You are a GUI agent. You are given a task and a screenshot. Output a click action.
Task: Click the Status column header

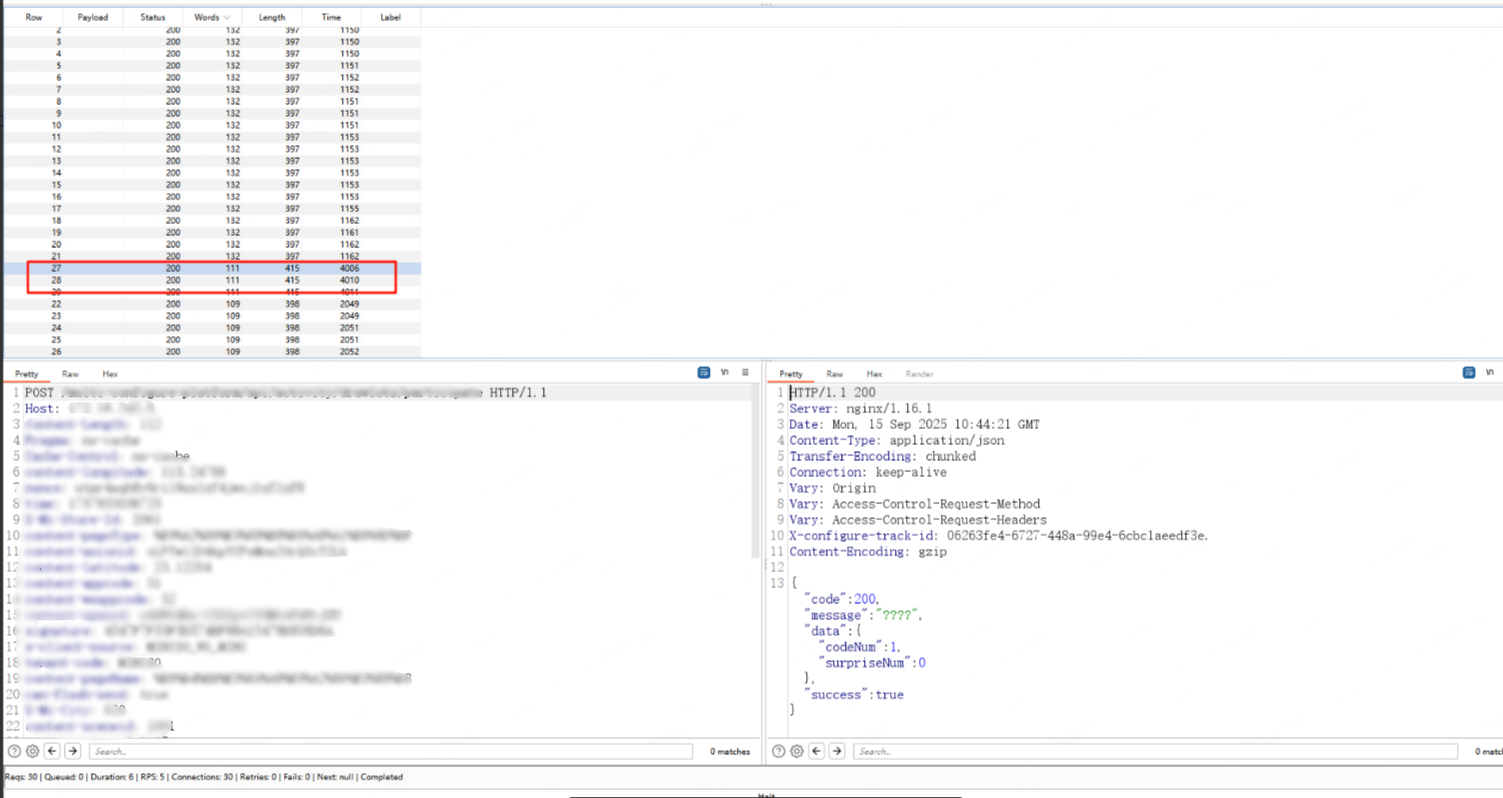coord(153,17)
